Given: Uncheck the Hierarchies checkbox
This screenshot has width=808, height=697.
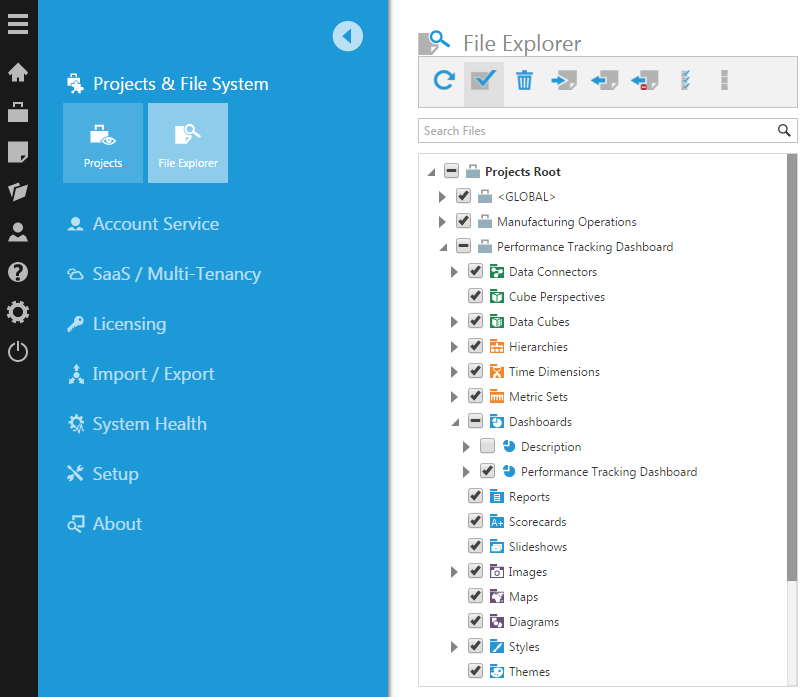Looking at the screenshot, I should (475, 346).
